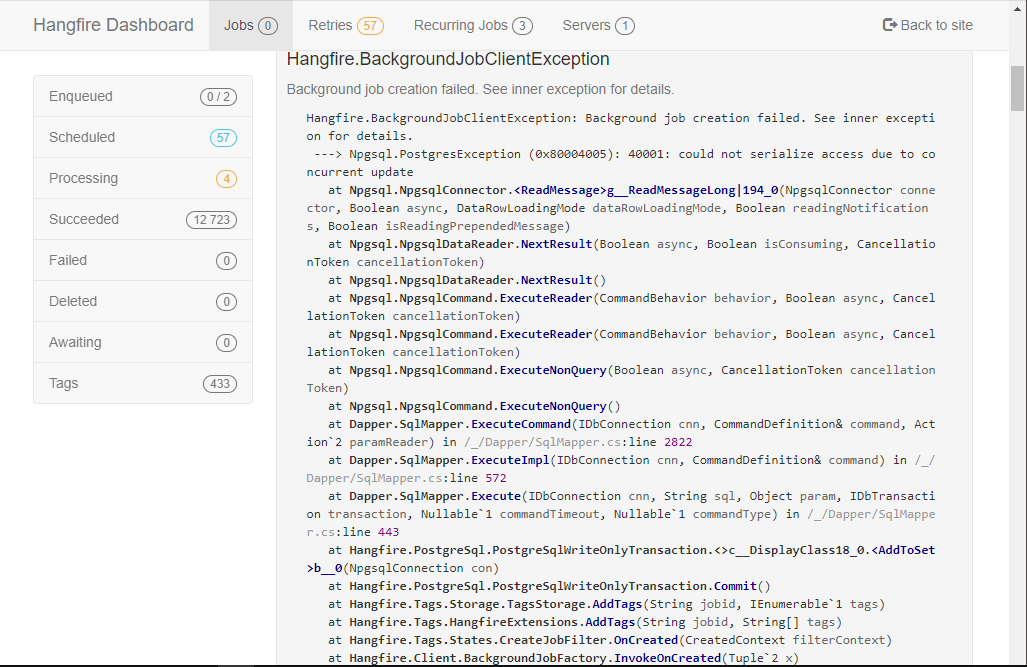The width and height of the screenshot is (1027, 667).
Task: Open the Failed jobs section
Action: tap(67, 260)
